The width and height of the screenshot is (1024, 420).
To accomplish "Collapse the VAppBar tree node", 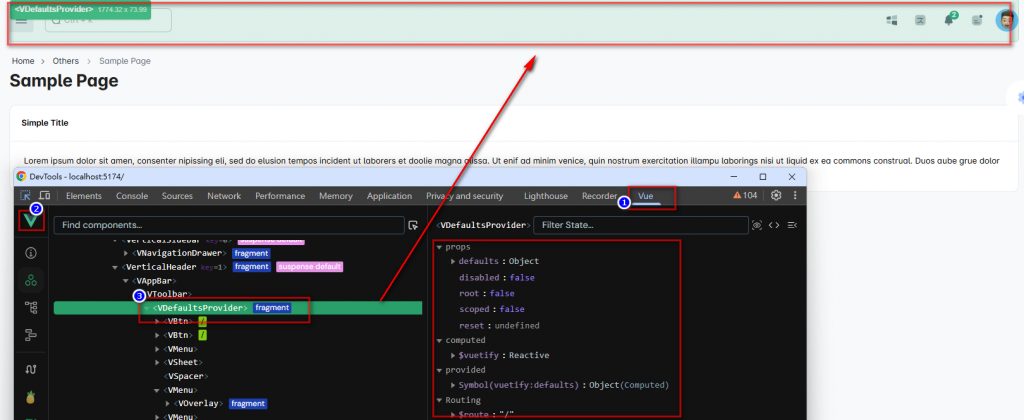I will point(126,281).
